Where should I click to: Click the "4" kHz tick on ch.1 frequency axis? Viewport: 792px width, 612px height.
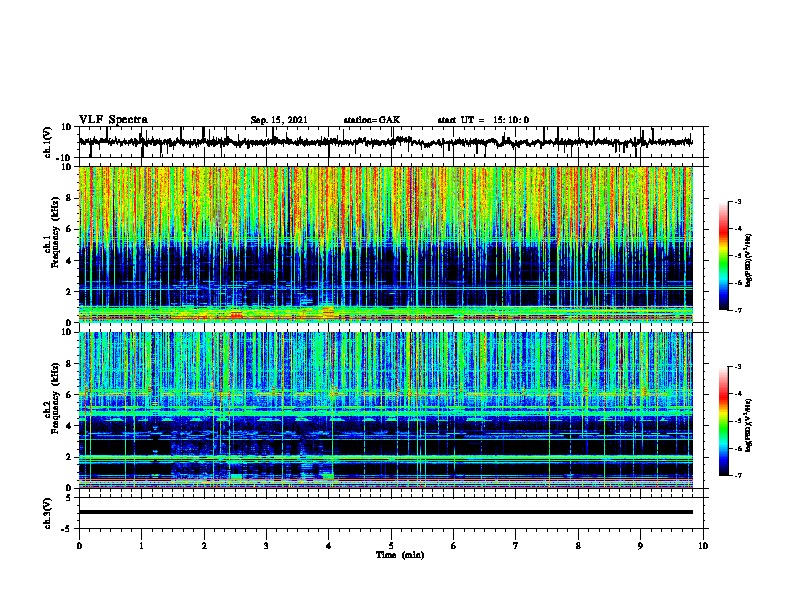click(x=71, y=261)
